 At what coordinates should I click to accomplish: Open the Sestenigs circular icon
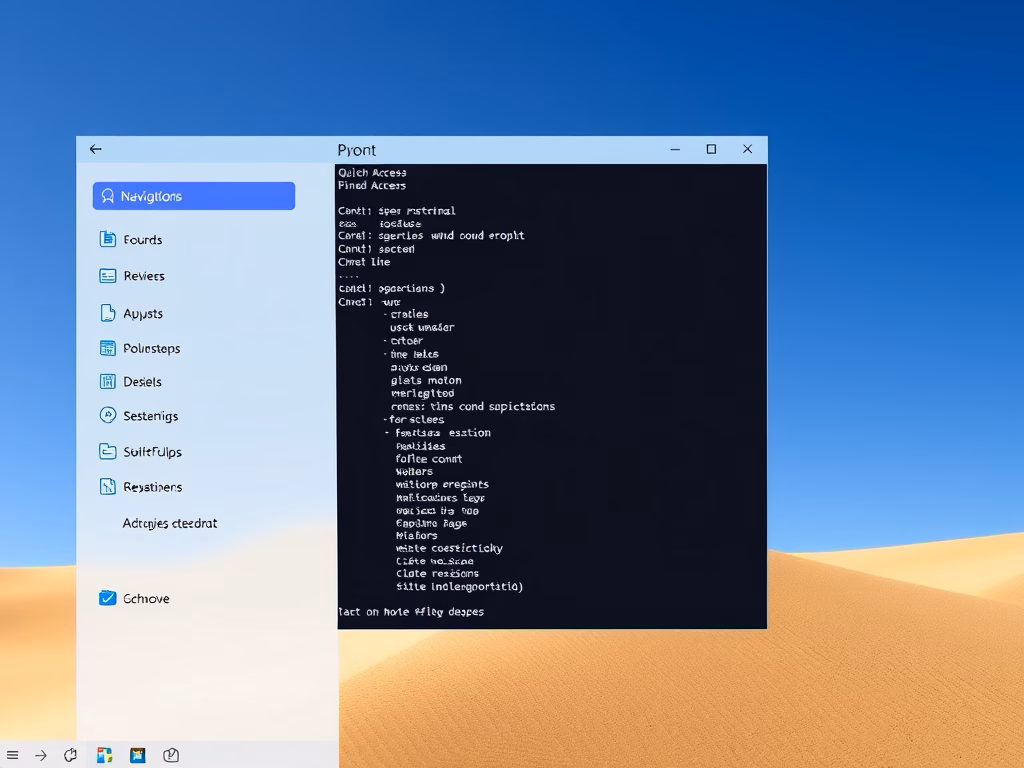click(108, 415)
